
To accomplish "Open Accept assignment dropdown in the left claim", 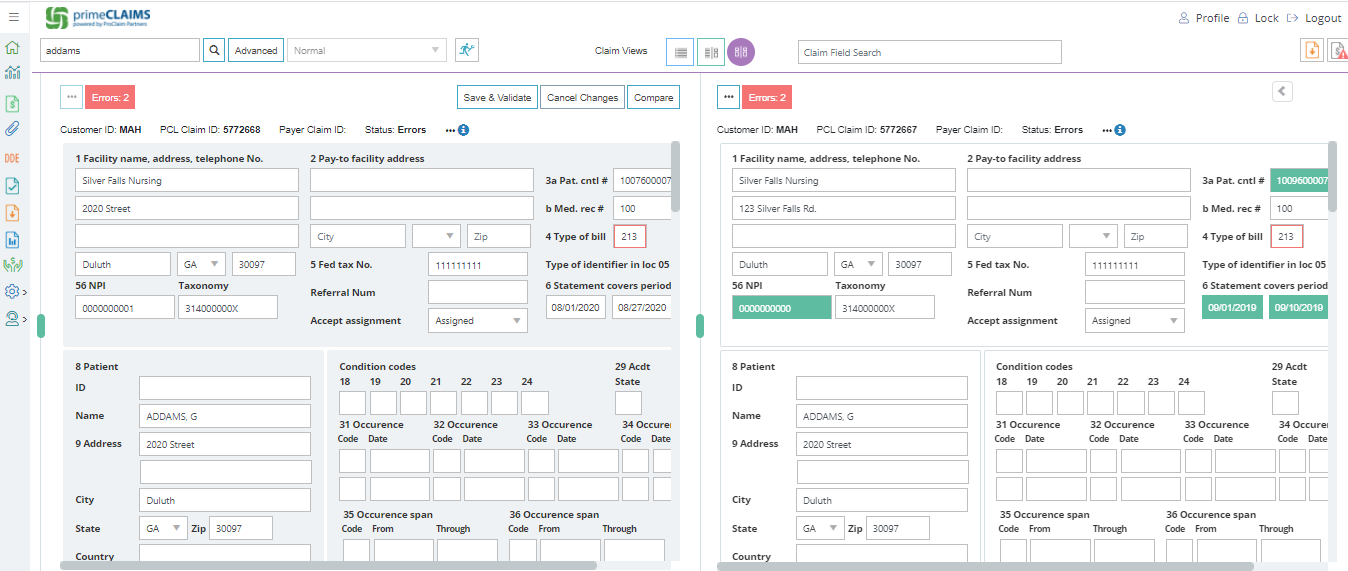I will pyautogui.click(x=477, y=321).
